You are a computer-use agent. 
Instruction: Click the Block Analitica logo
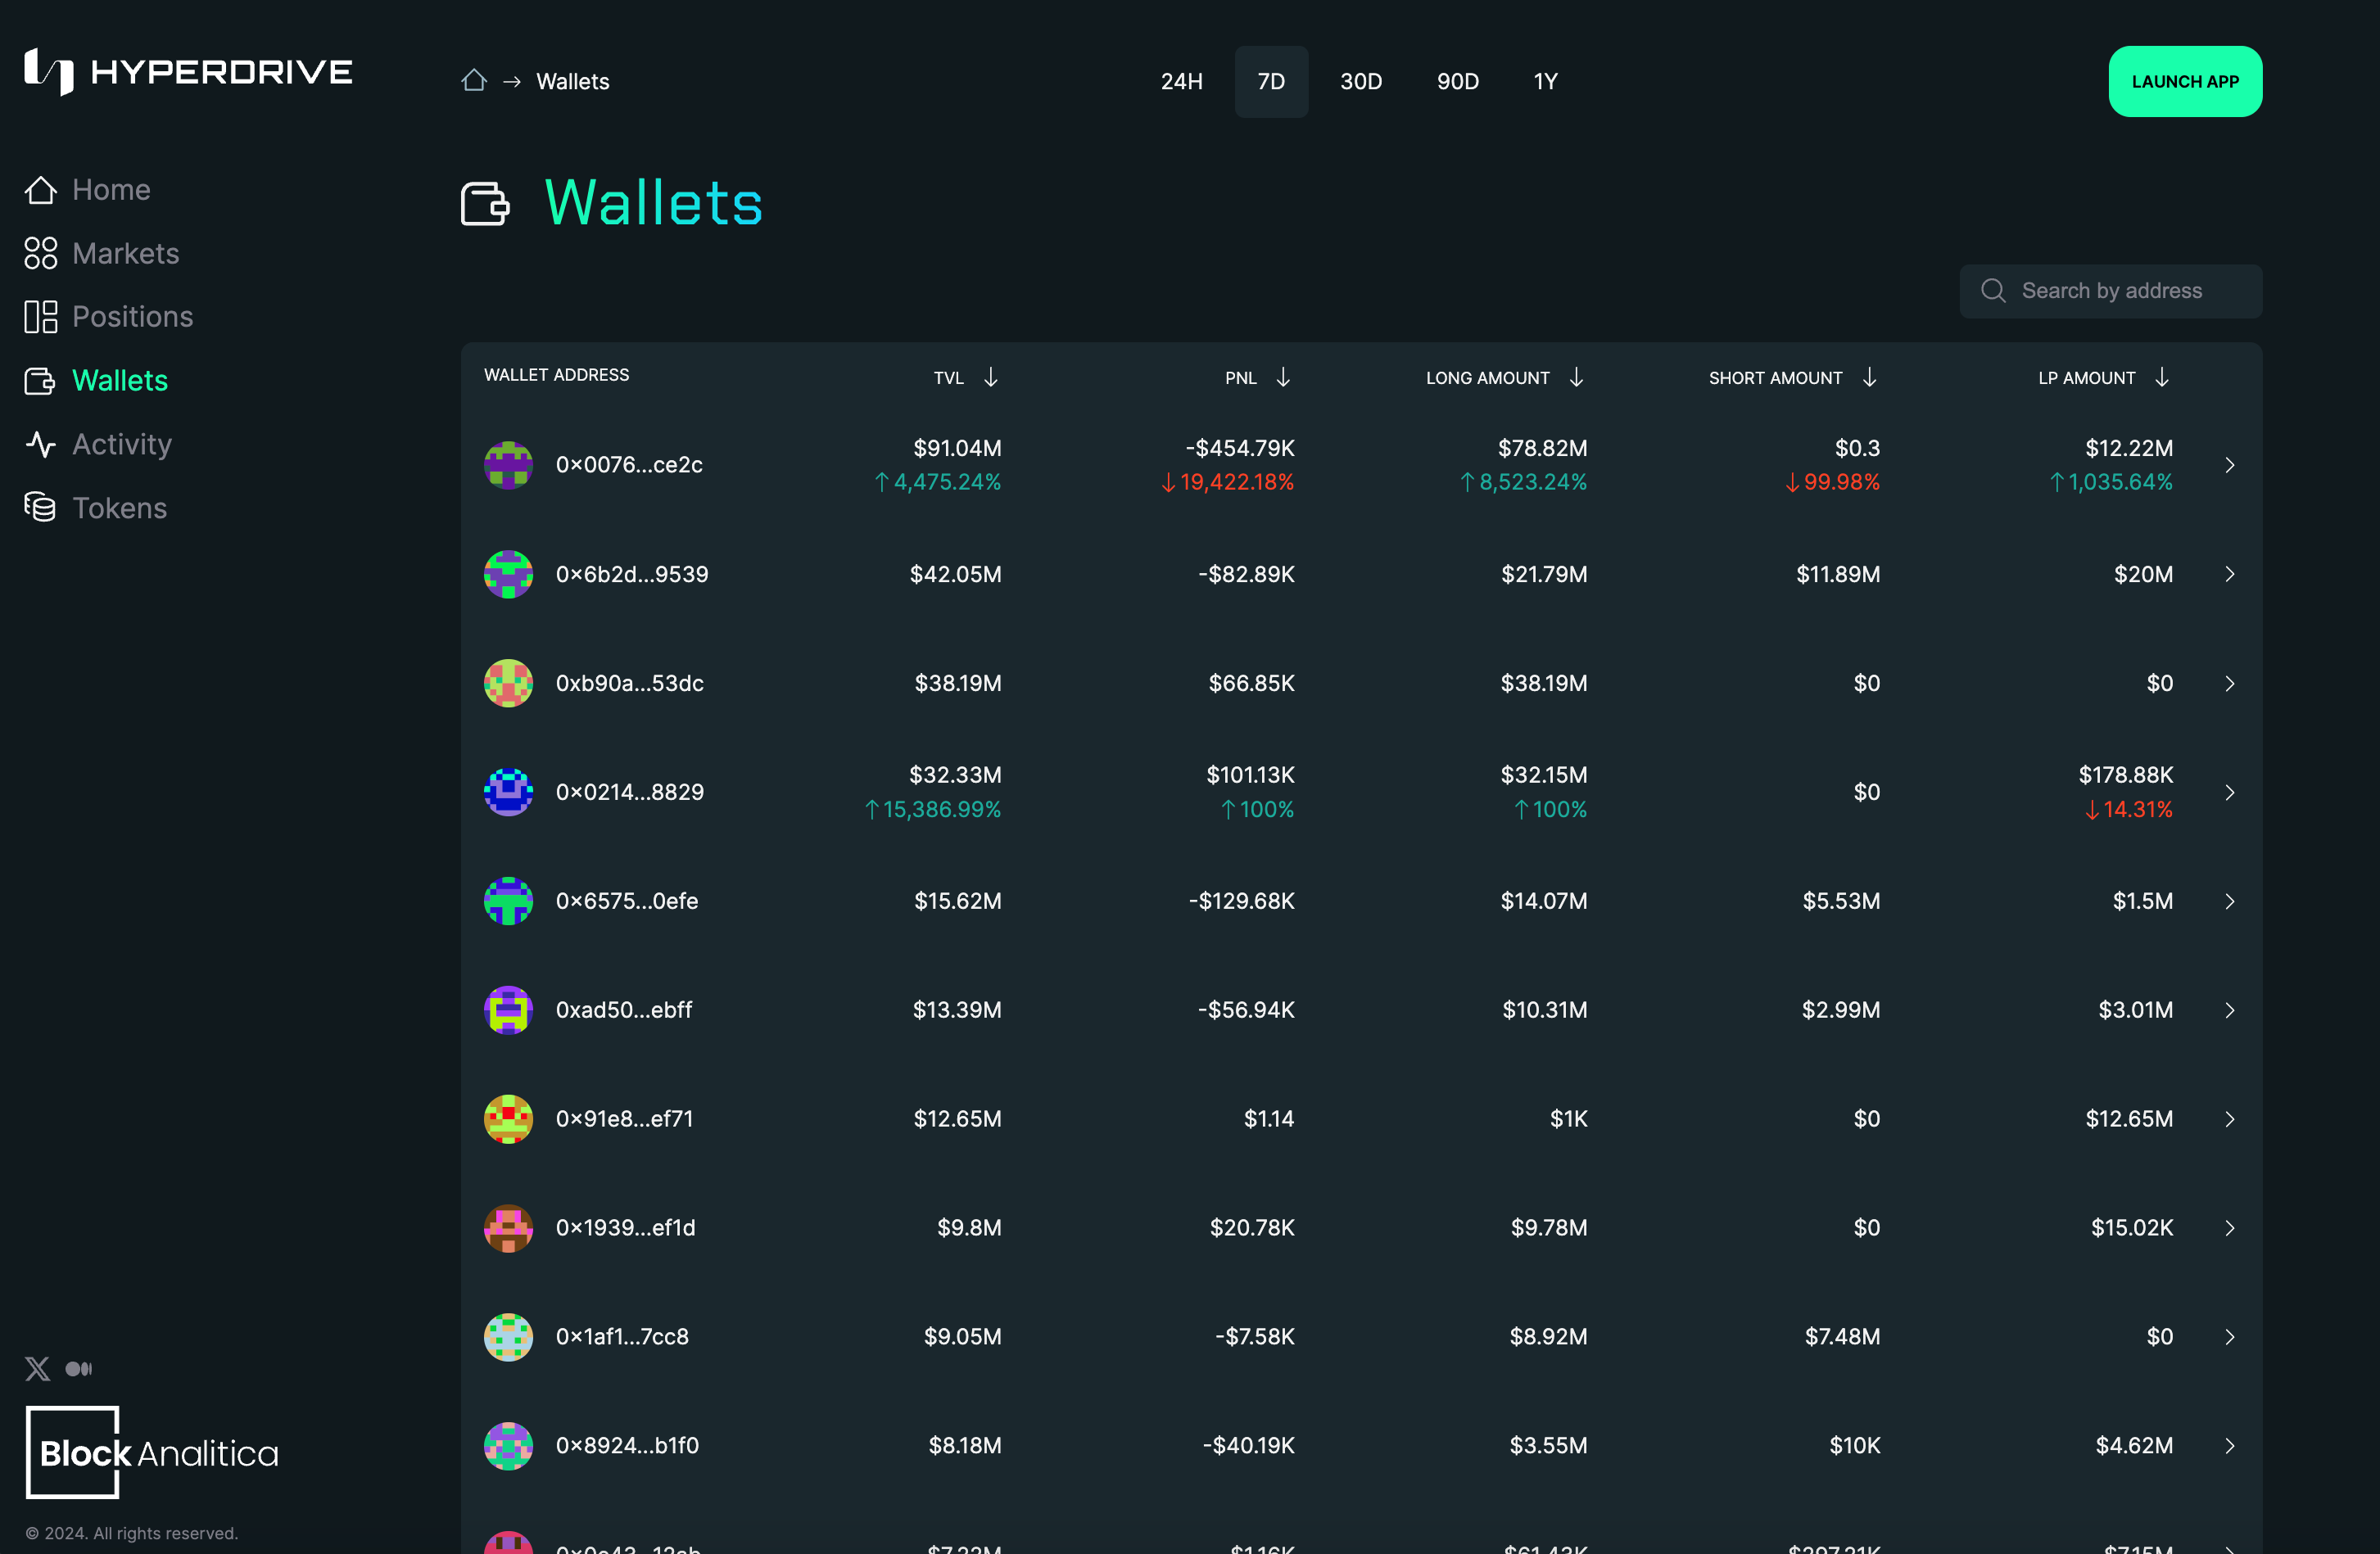click(152, 1452)
